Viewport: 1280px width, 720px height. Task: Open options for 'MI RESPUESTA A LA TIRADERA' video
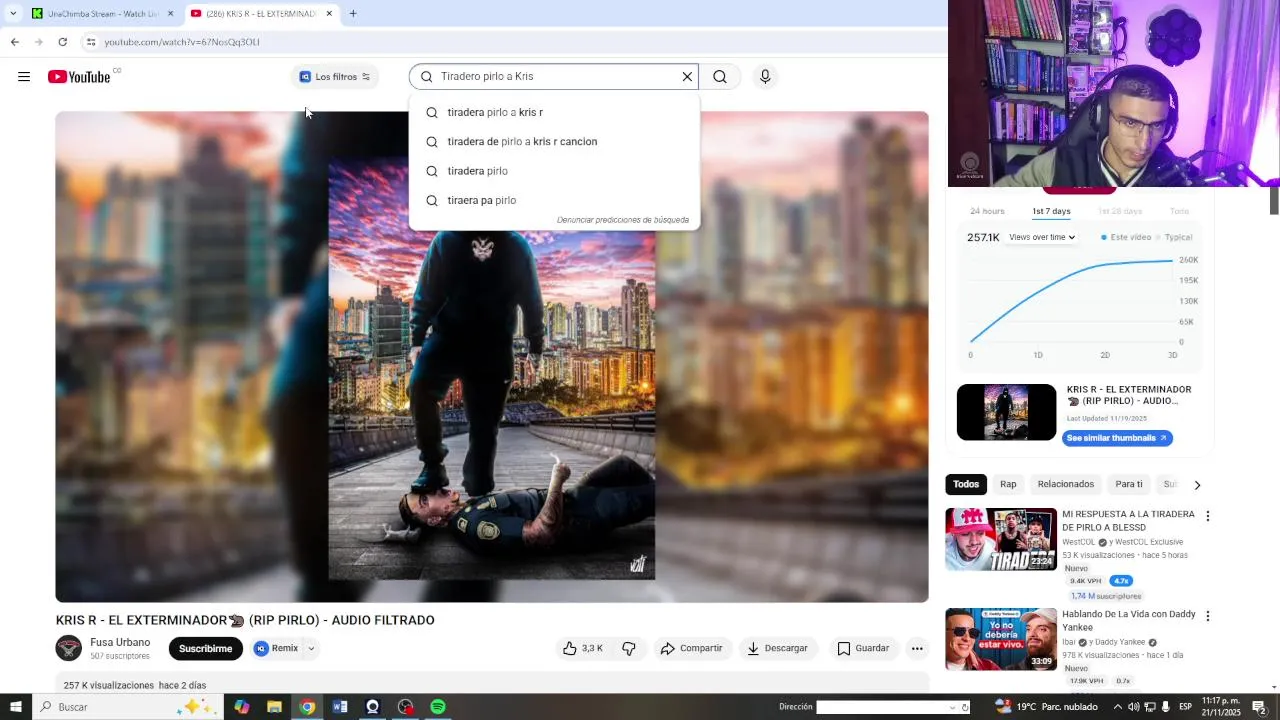pyautogui.click(x=1207, y=516)
